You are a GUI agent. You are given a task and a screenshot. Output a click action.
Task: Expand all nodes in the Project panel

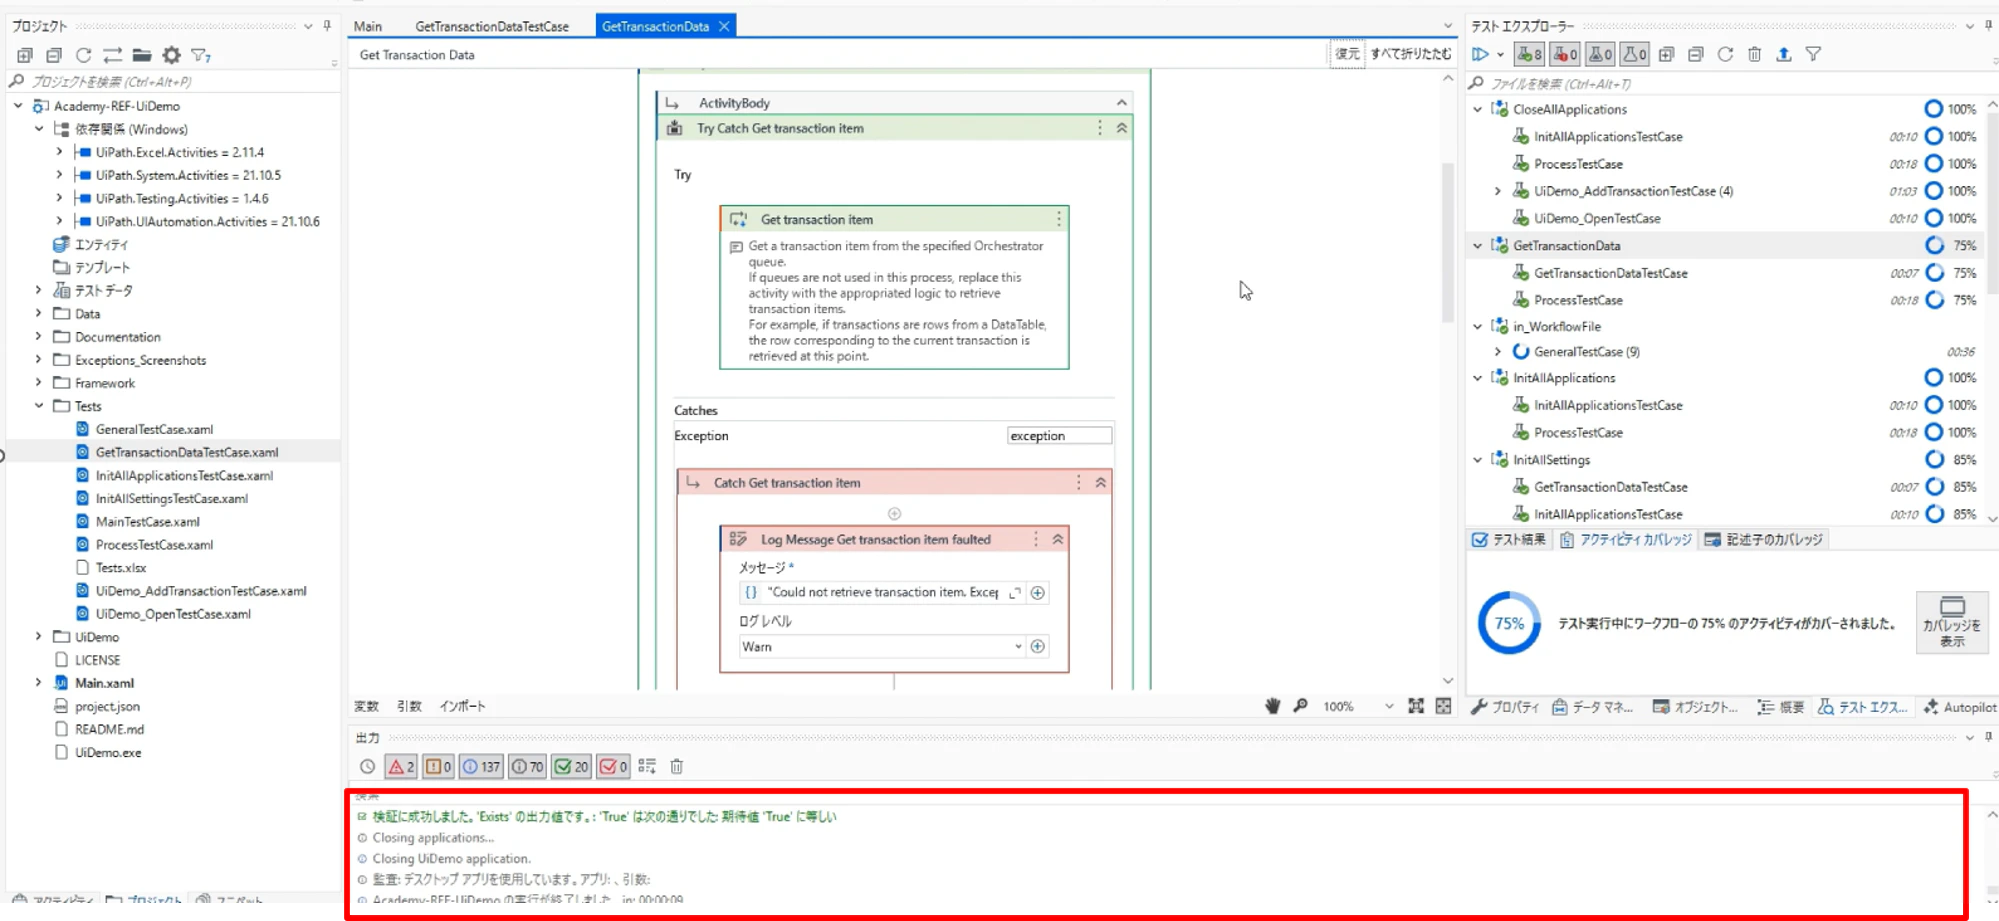click(x=25, y=55)
